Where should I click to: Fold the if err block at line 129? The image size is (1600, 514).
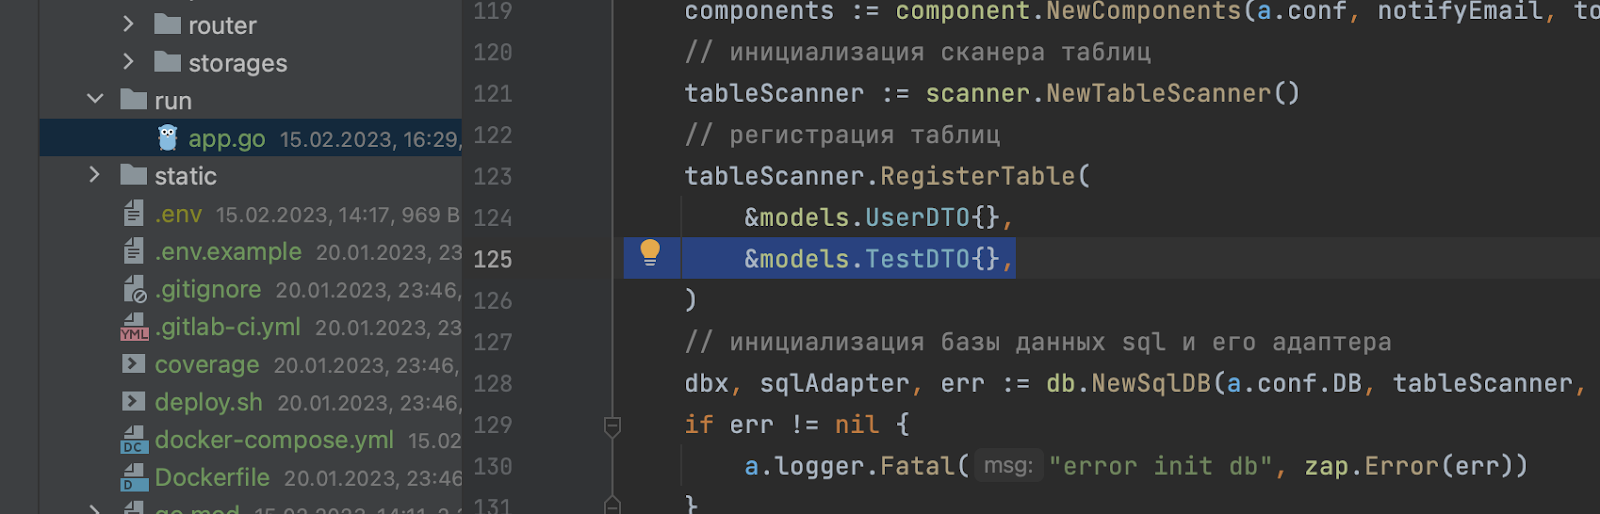(x=613, y=426)
